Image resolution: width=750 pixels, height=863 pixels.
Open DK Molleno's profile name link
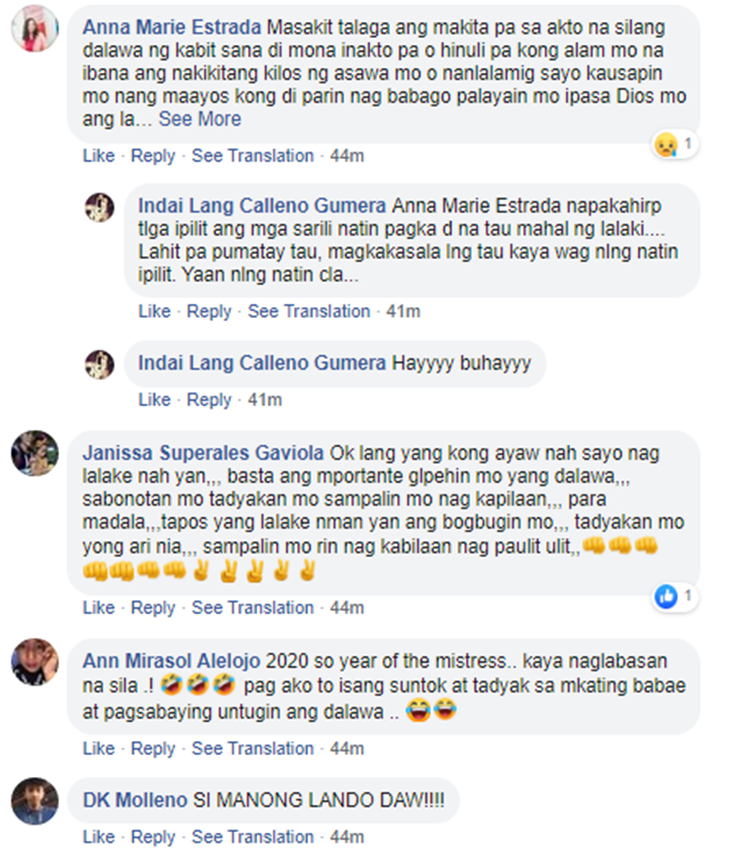(135, 800)
